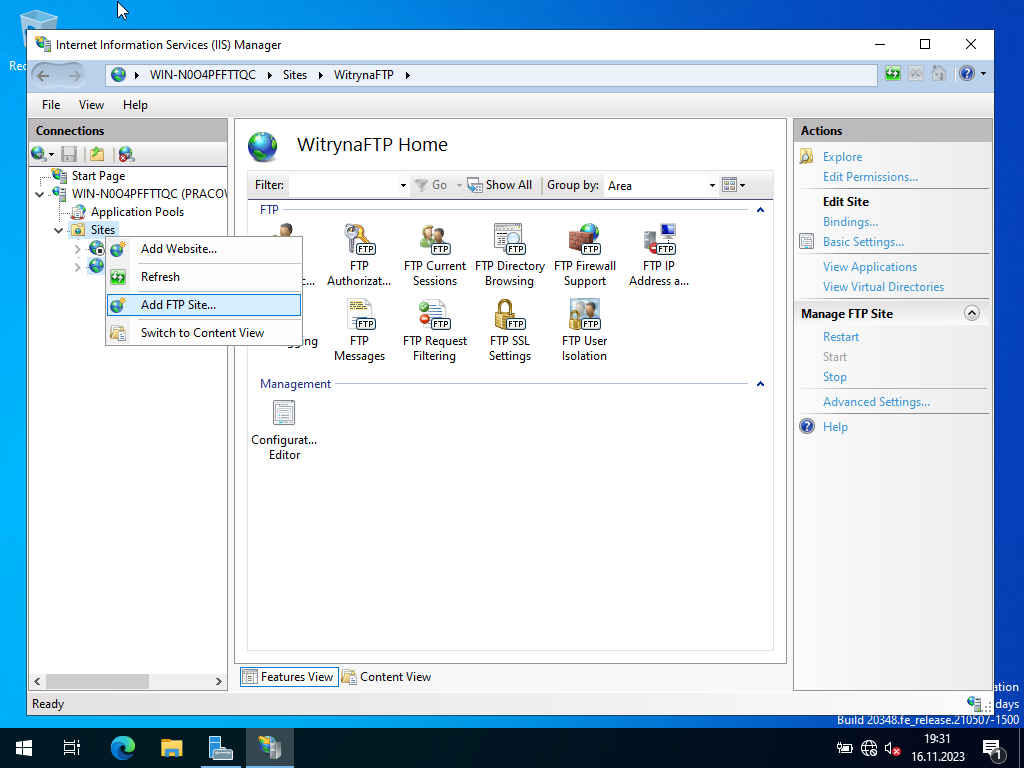Open the Help dropdown arrow at top right

[x=984, y=73]
